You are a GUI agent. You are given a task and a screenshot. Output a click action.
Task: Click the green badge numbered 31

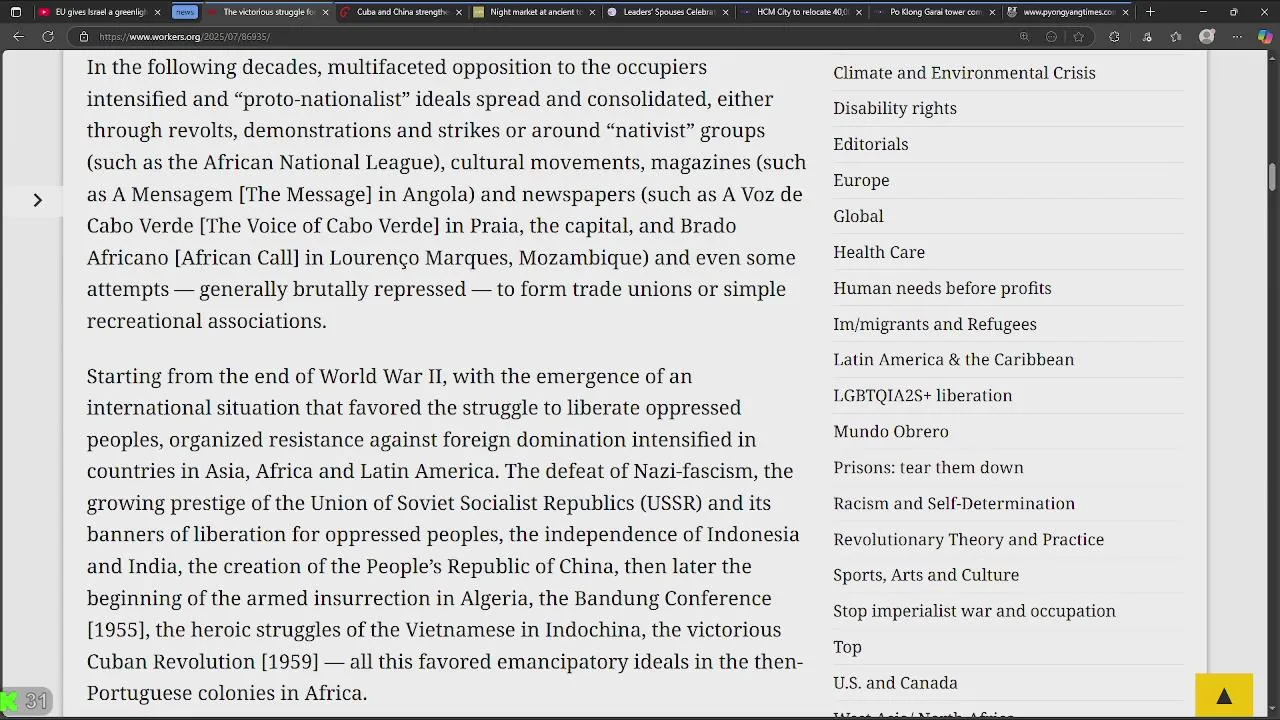pos(26,701)
